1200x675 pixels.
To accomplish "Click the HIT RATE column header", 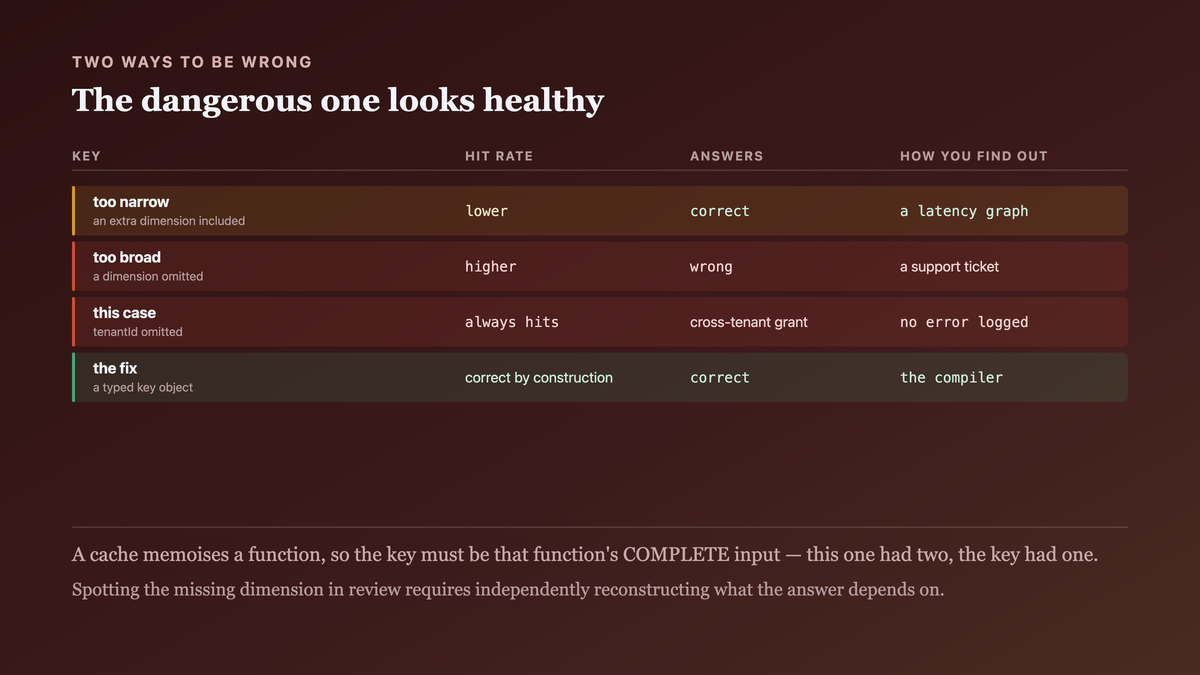I will pos(499,156).
